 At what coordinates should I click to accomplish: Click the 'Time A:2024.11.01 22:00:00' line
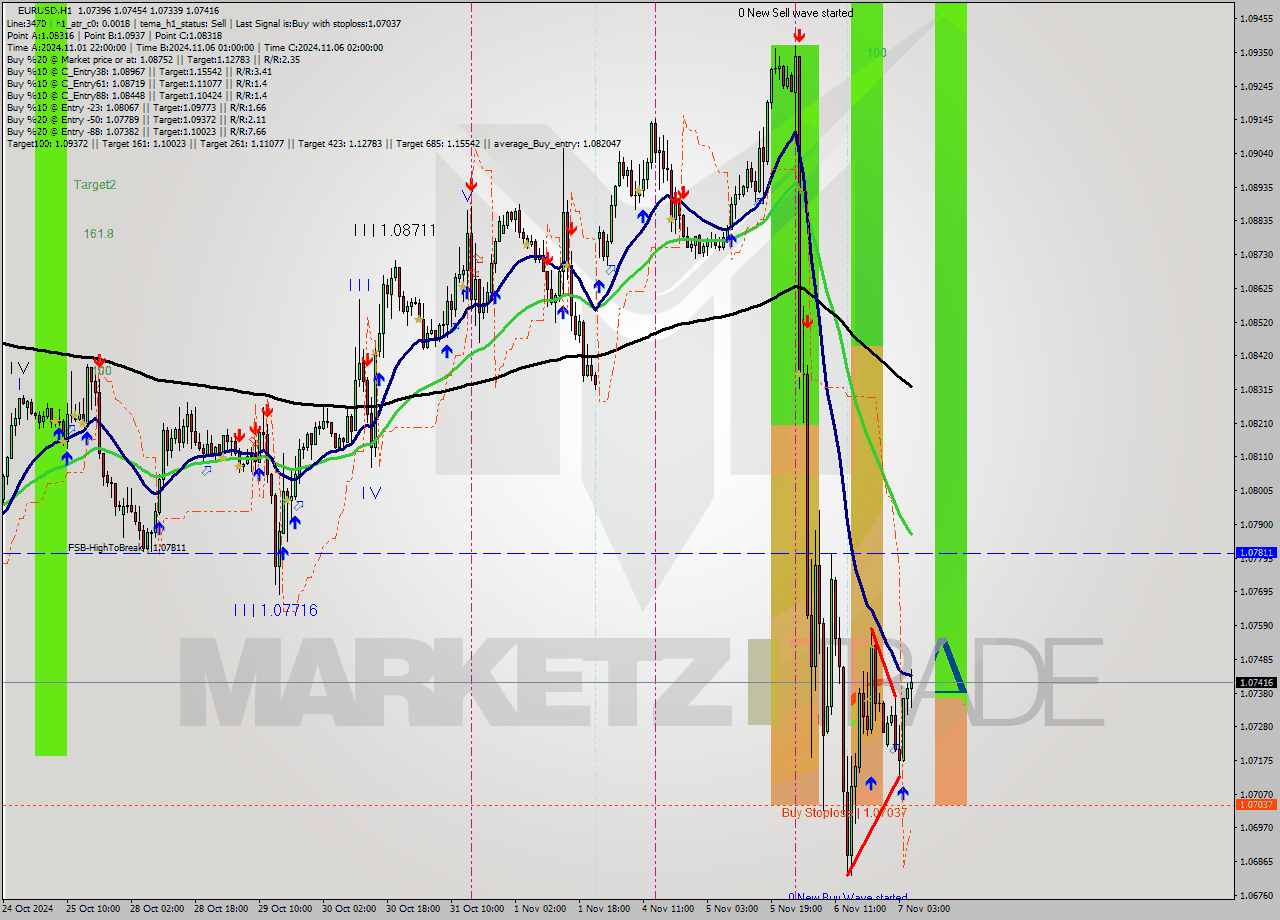coord(195,47)
